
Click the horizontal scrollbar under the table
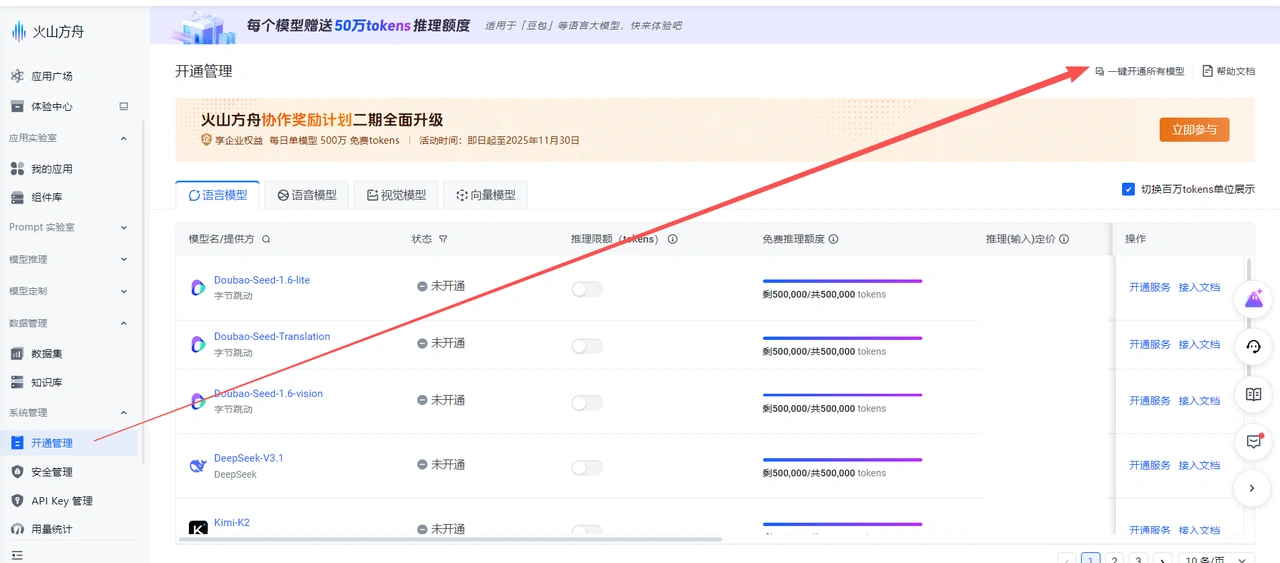coord(449,540)
